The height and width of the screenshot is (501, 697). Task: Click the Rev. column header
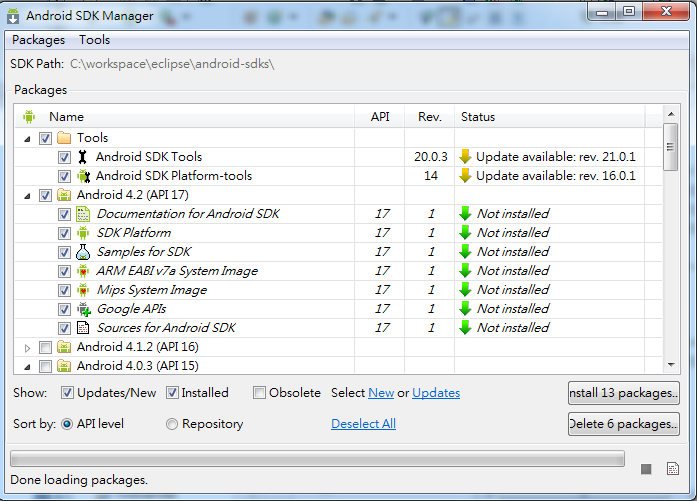pyautogui.click(x=430, y=117)
